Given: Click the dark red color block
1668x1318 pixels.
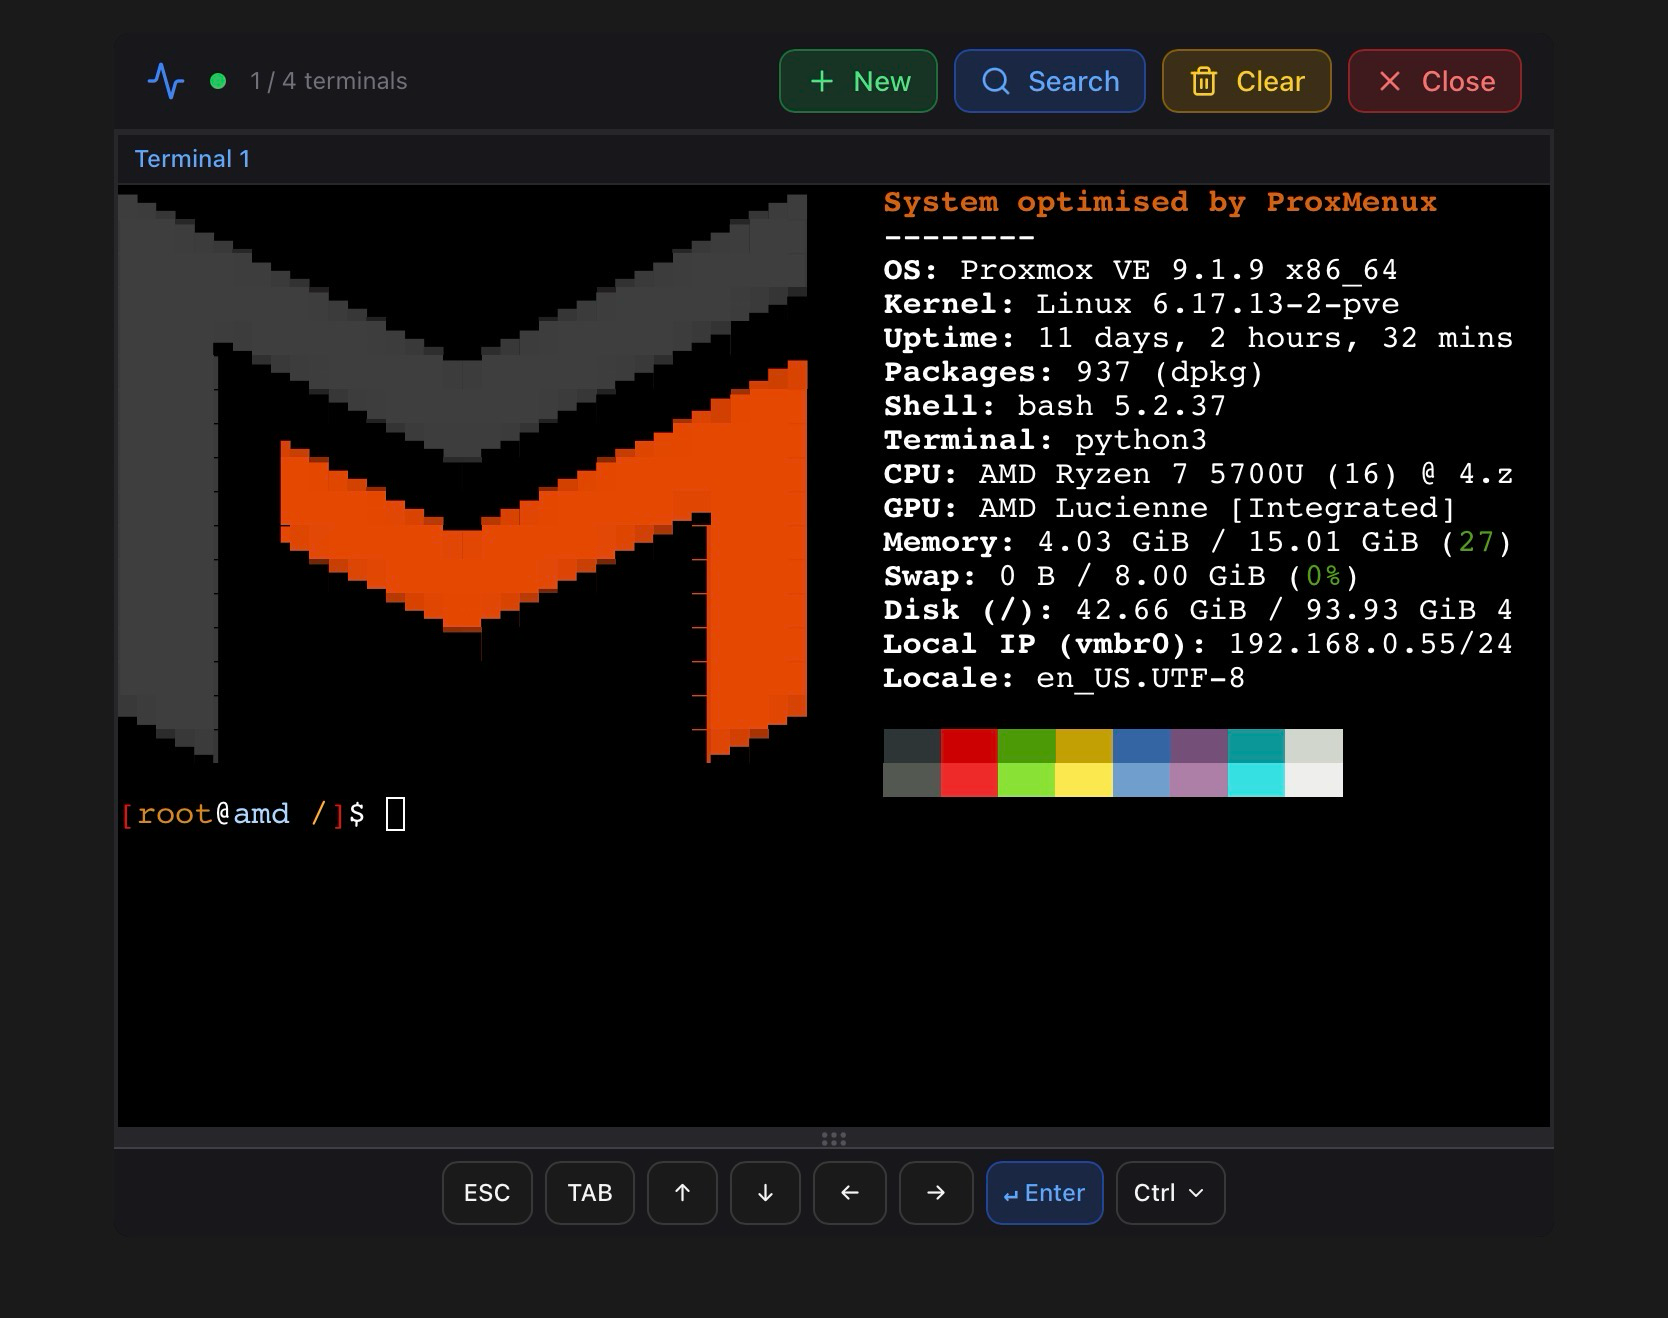Looking at the screenshot, I should (969, 746).
